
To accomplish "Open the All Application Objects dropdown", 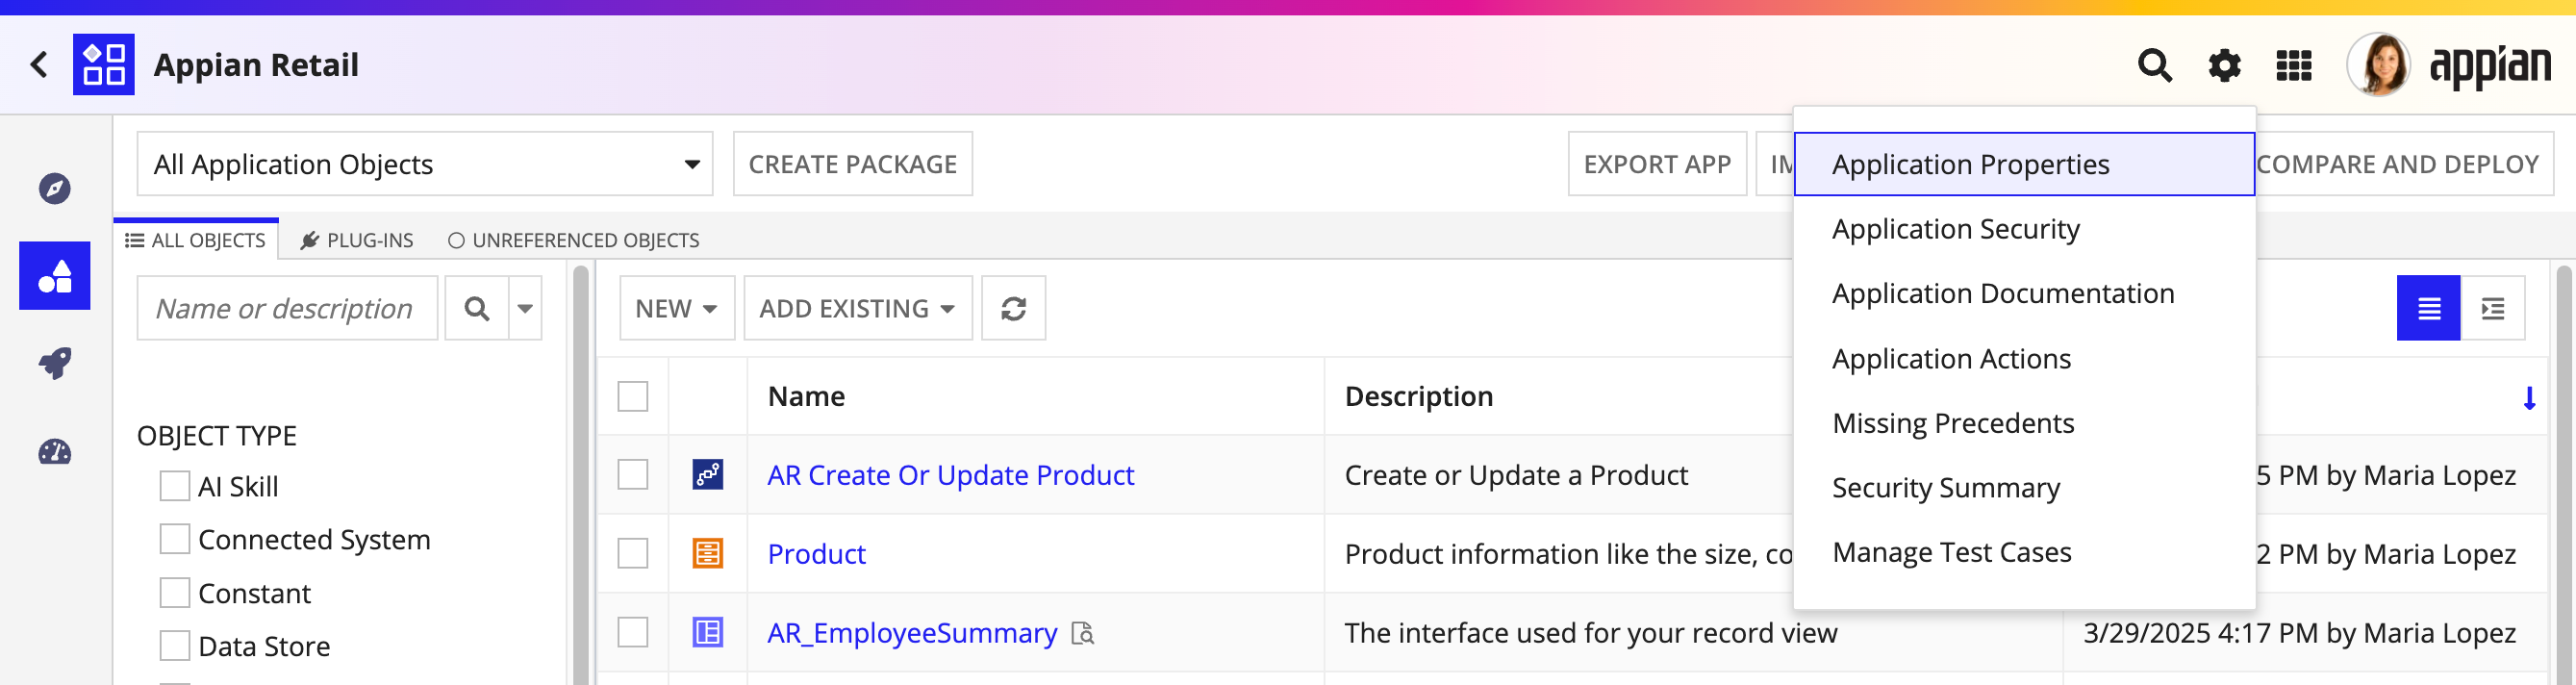I will pyautogui.click(x=425, y=164).
